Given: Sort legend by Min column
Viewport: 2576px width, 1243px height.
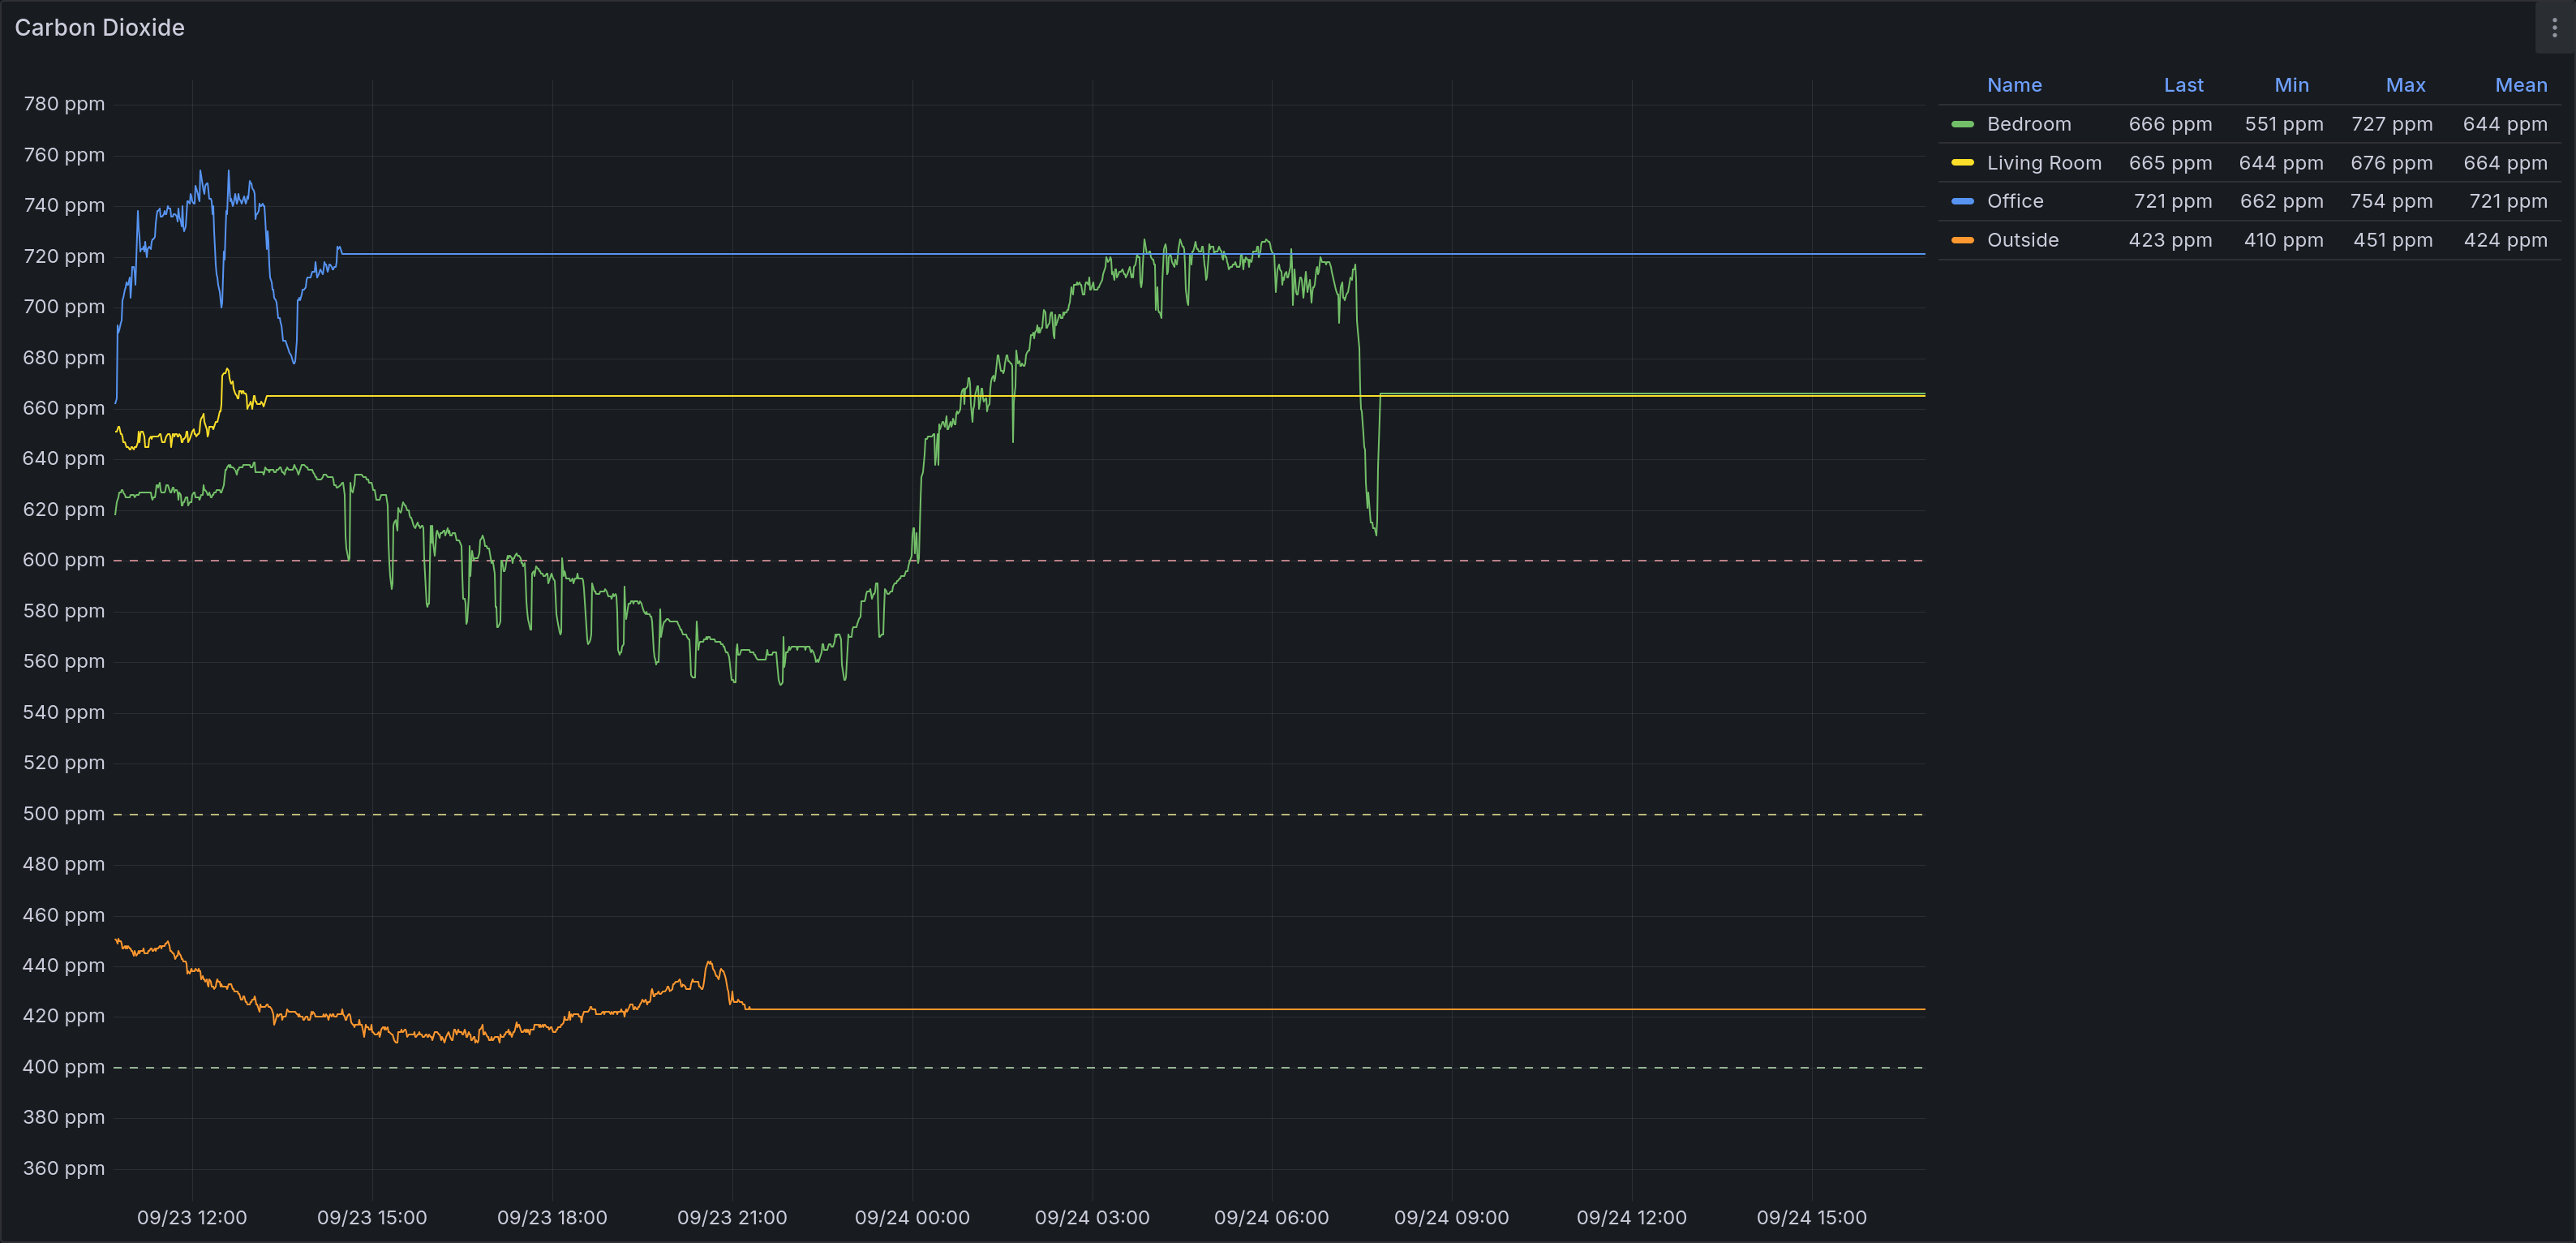Looking at the screenshot, I should point(2291,85).
